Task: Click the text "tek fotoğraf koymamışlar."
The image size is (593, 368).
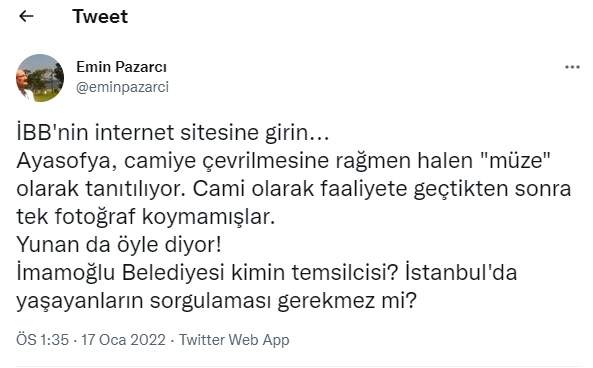Action: [146, 217]
